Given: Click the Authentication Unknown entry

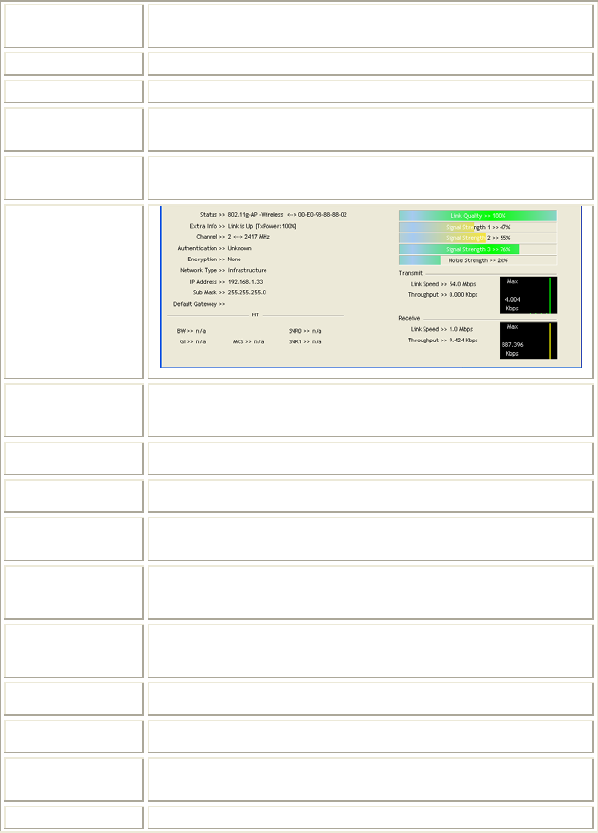Looking at the screenshot, I should pyautogui.click(x=215, y=248).
